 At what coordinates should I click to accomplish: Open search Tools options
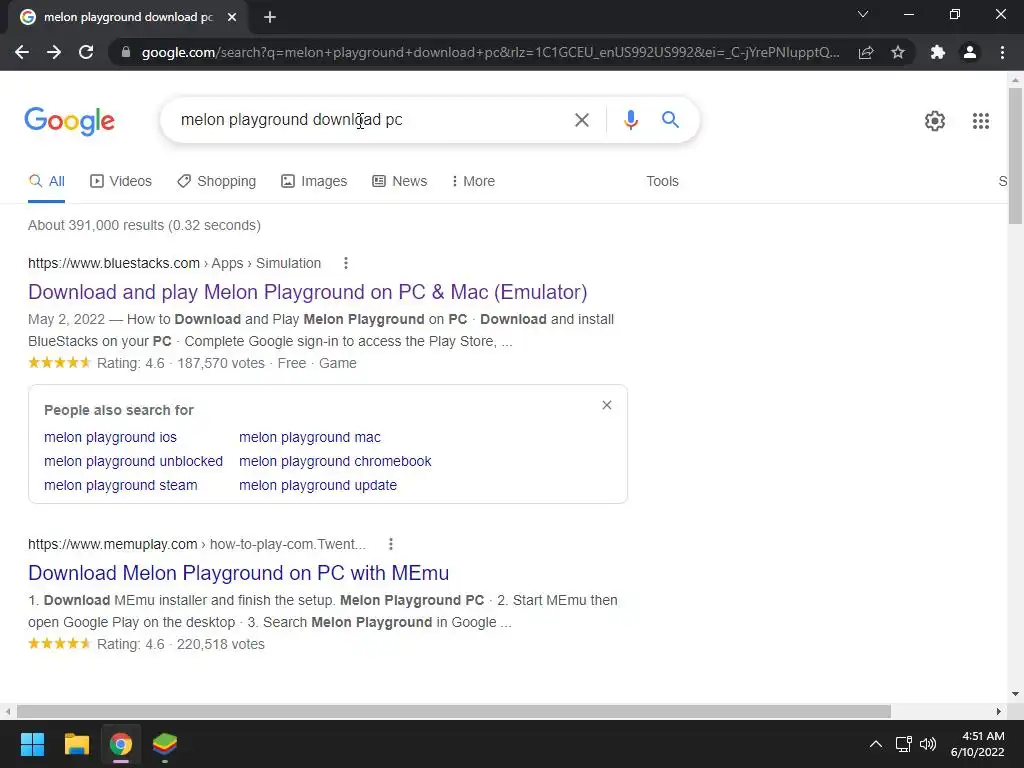(662, 182)
